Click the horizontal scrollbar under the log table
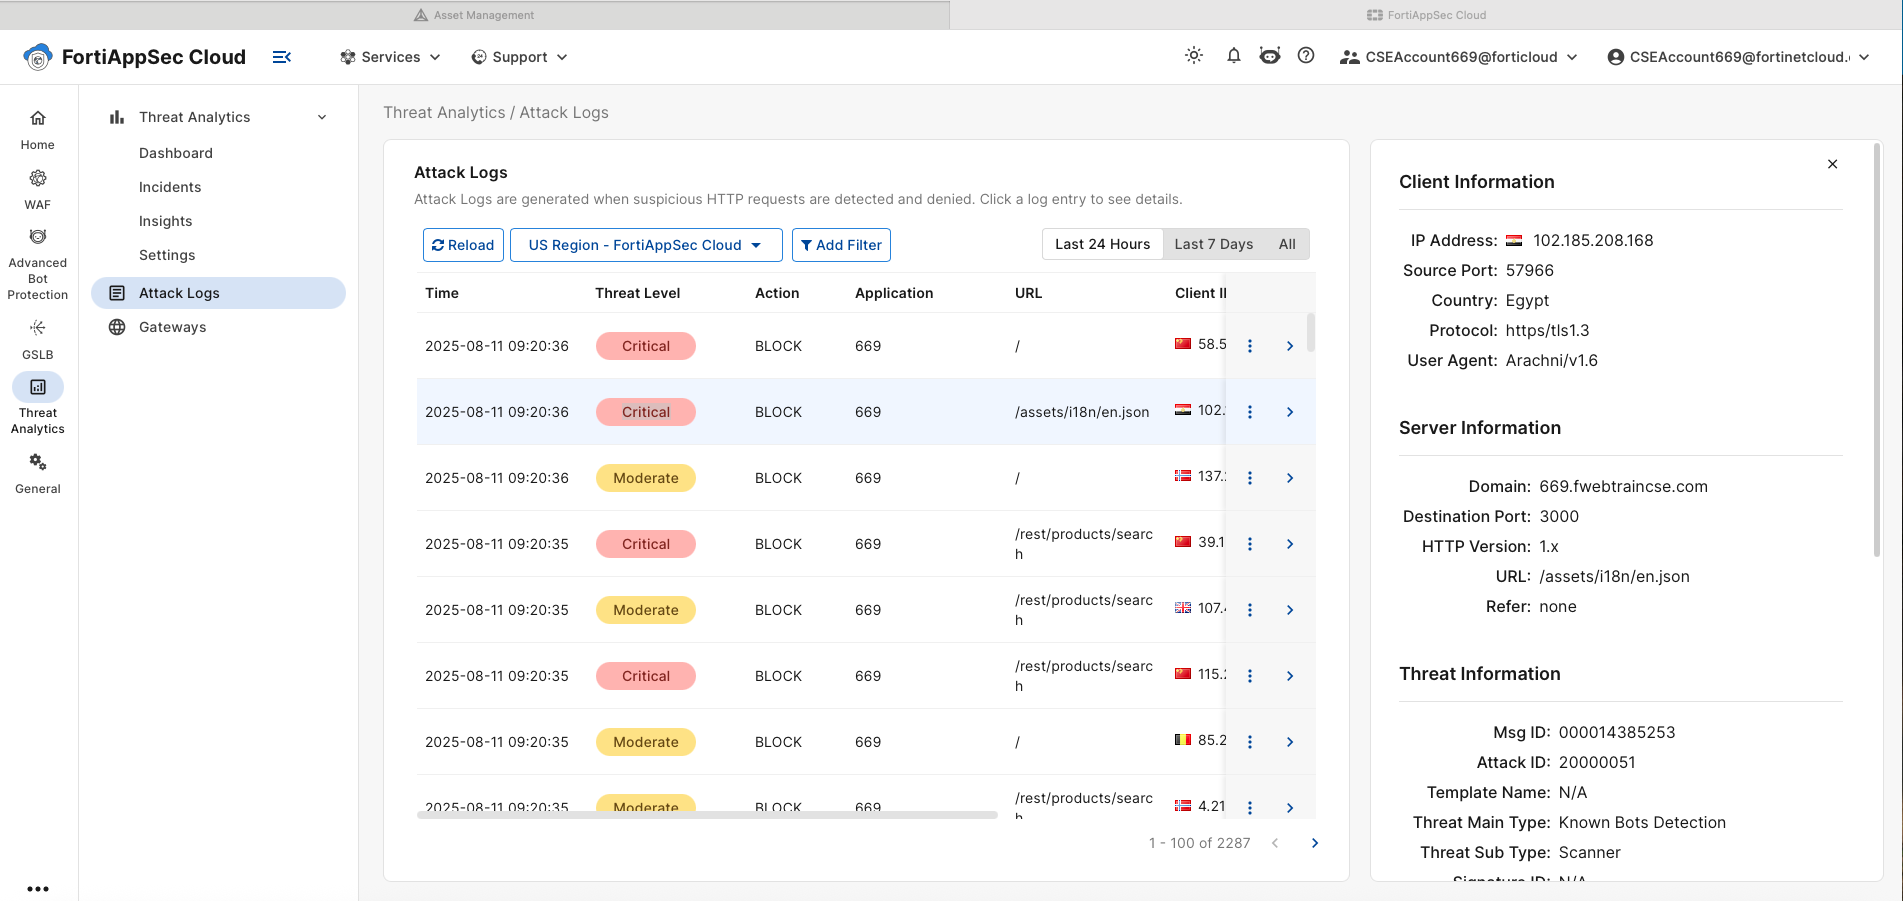Screen dimensions: 1903x901 coord(707,815)
